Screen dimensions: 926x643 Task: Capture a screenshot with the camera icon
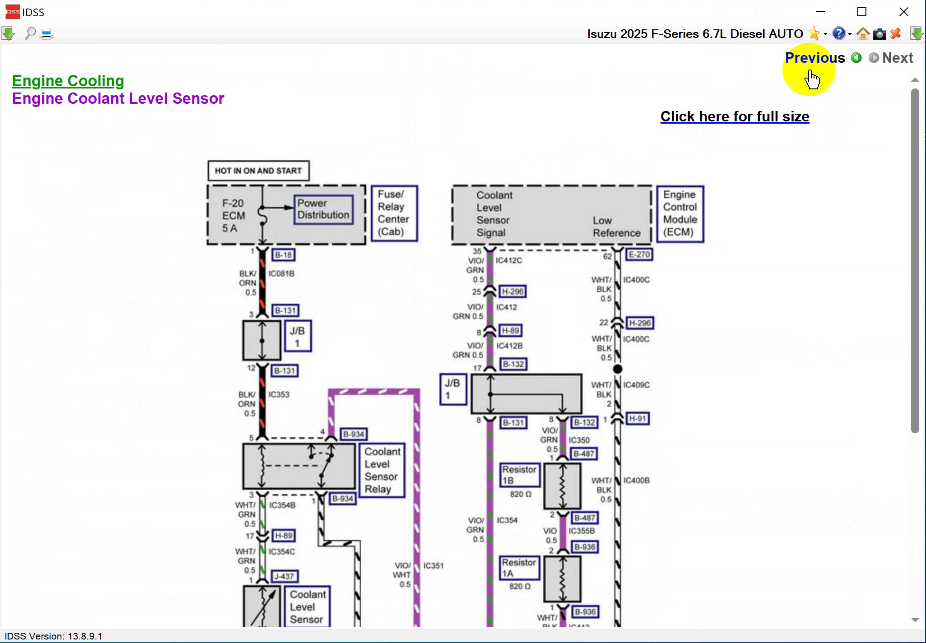point(879,33)
